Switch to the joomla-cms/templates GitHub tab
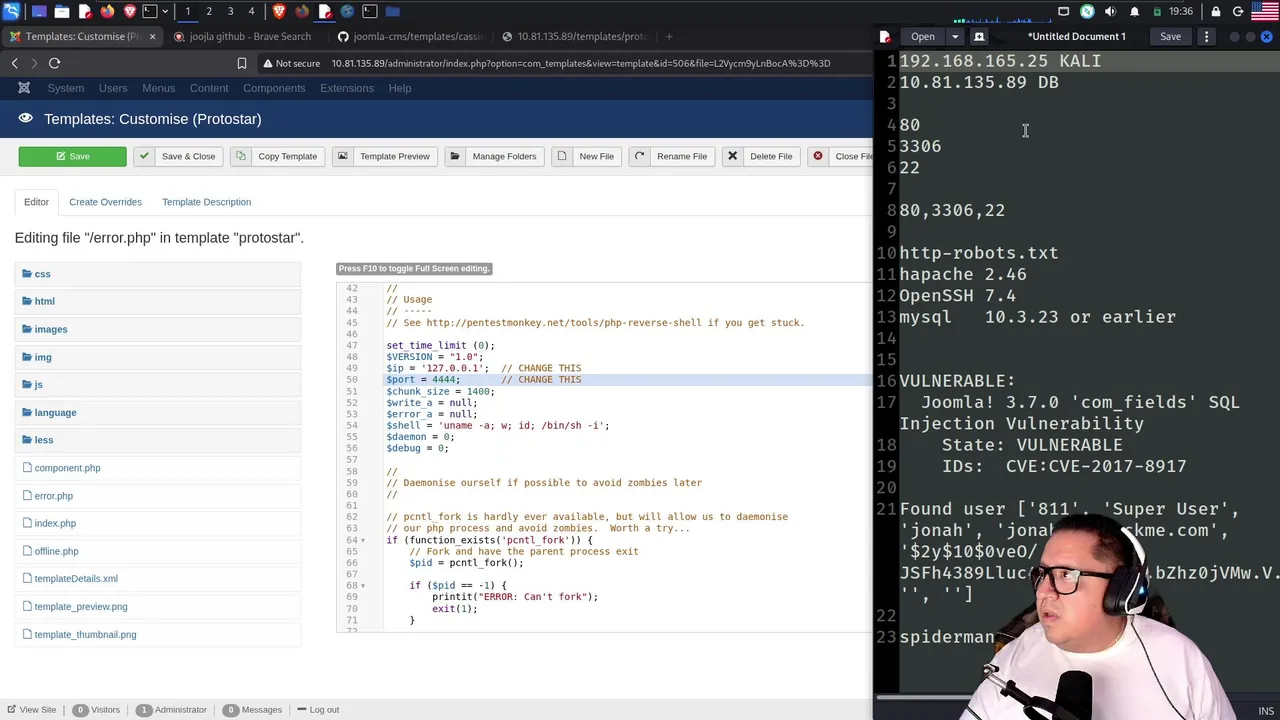 [410, 36]
